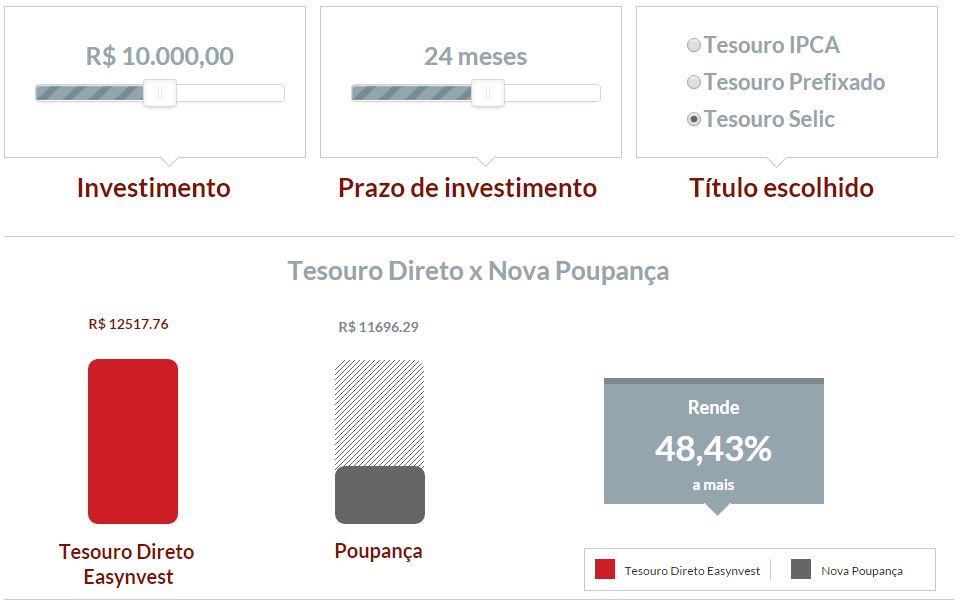
Task: Click the Rende 48,43% a mais box
Action: pyautogui.click(x=714, y=443)
